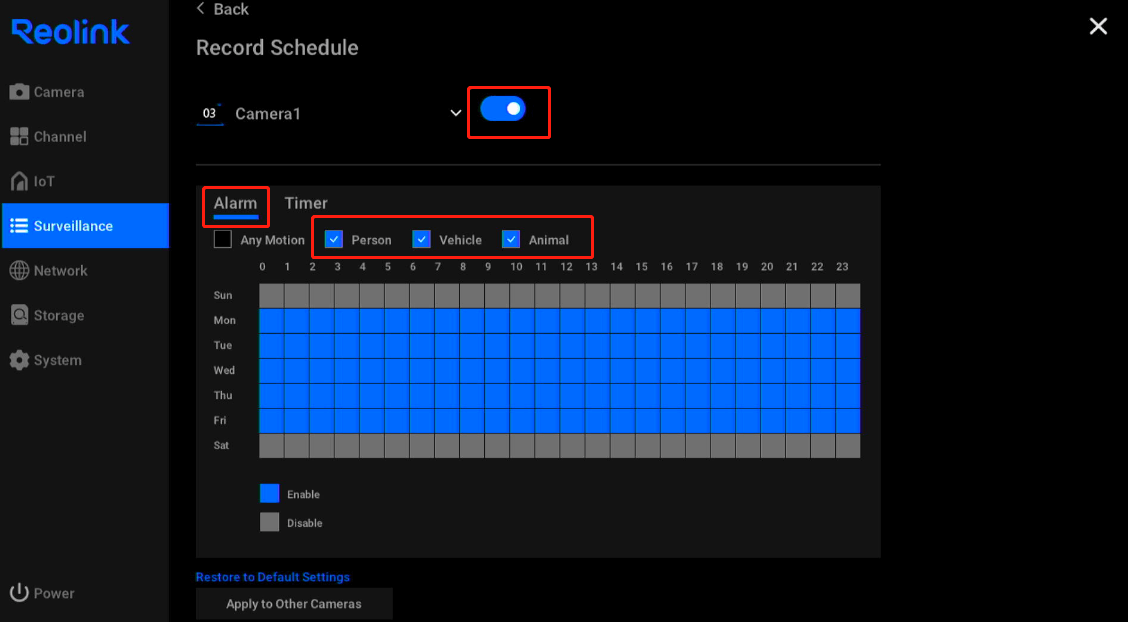The image size is (1128, 622).
Task: Click Restore to Default Settings link
Action: pos(273,577)
